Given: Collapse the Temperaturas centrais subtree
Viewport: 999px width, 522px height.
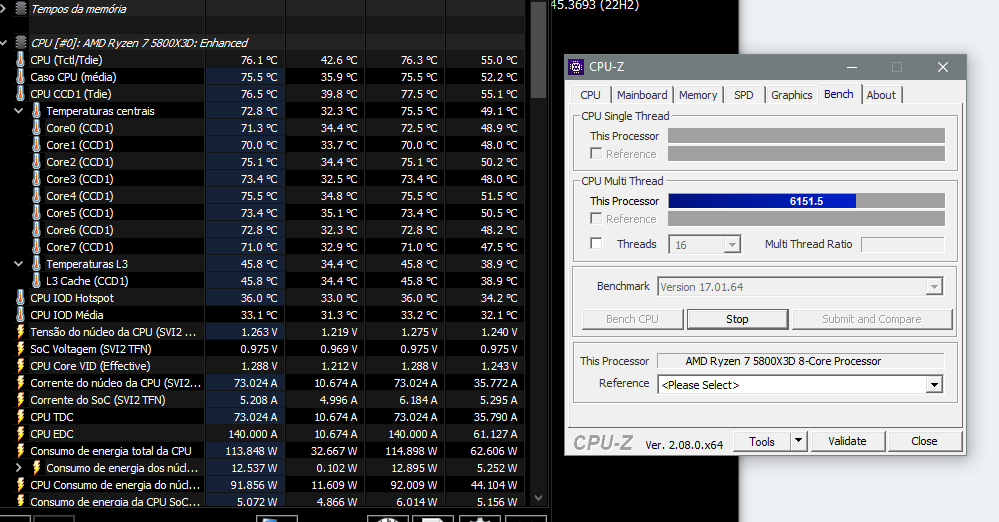Looking at the screenshot, I should (18, 111).
